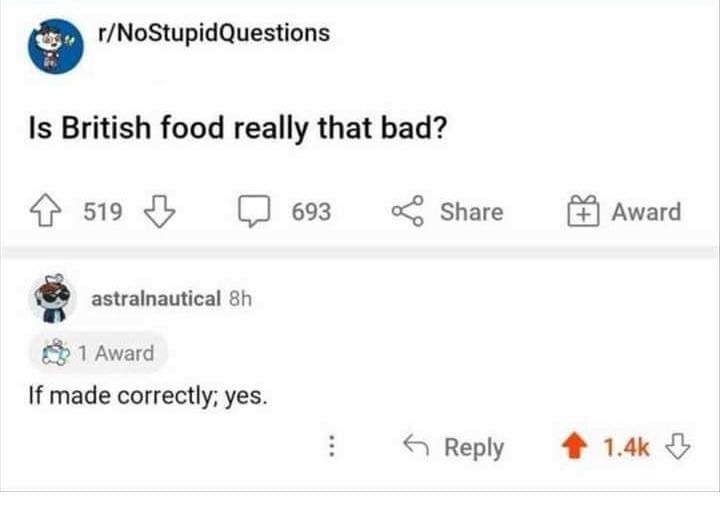The height and width of the screenshot is (510, 720).
Task: Click the Reply button text
Action: (x=474, y=447)
